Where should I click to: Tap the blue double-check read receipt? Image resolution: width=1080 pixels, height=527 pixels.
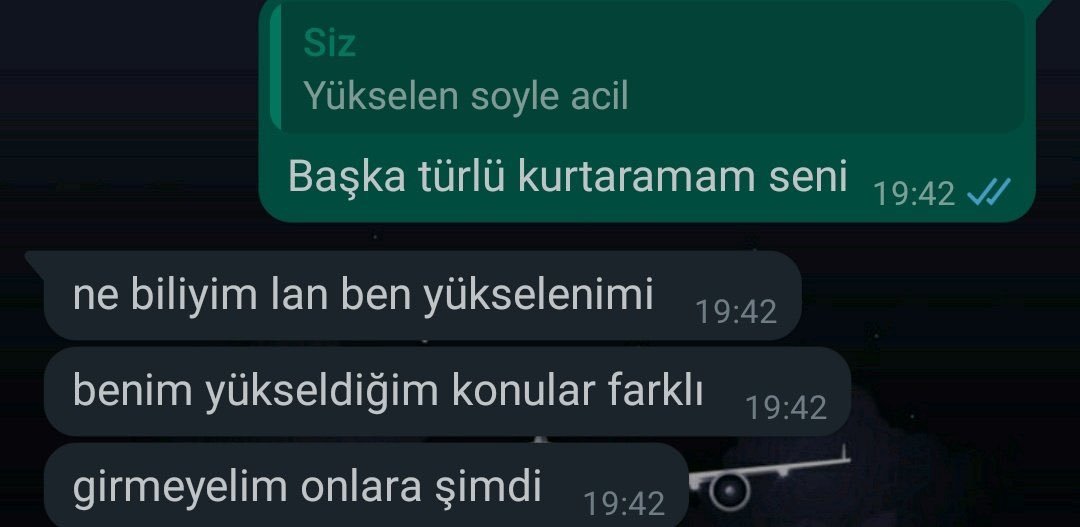click(988, 192)
